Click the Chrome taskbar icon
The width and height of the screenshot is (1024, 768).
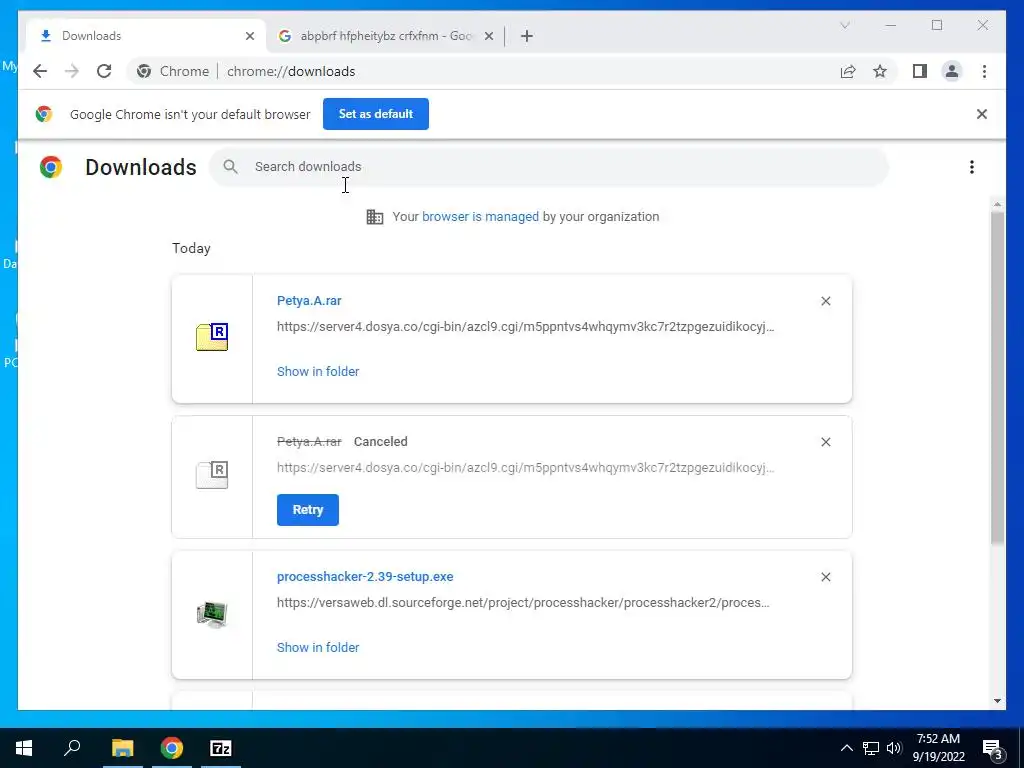click(172, 748)
